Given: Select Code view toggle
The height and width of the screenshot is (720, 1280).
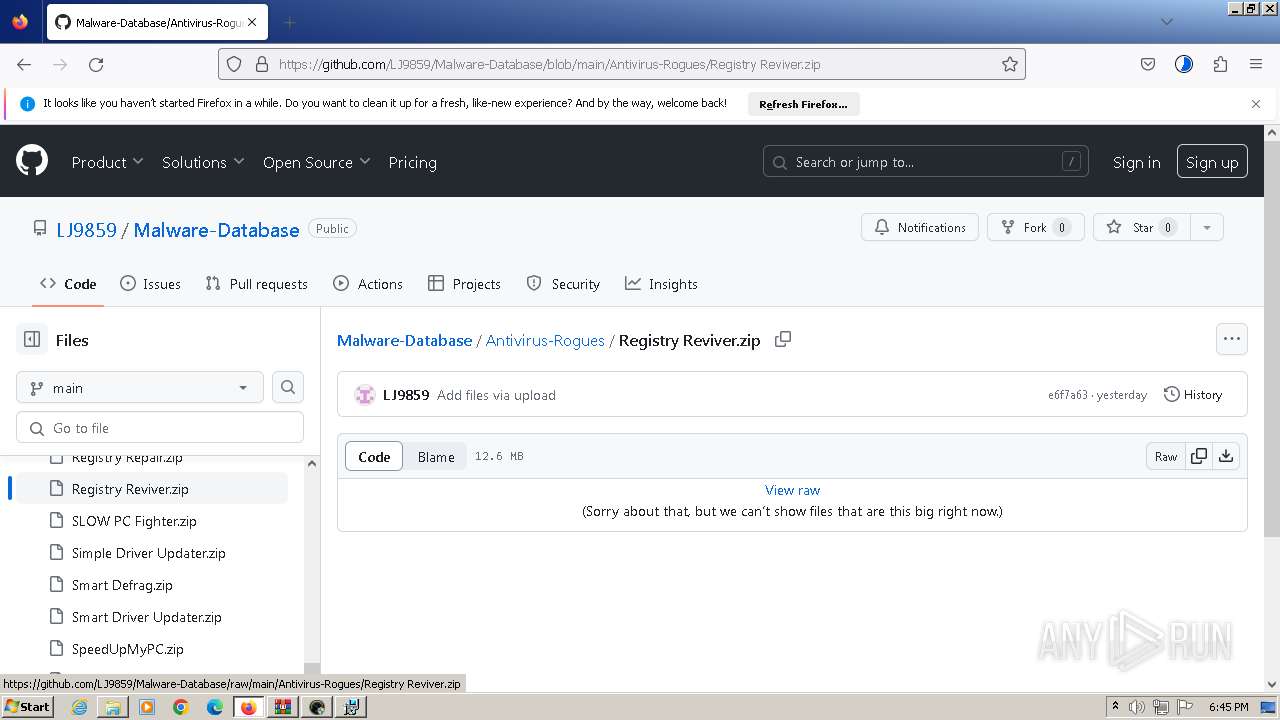Looking at the screenshot, I should pyautogui.click(x=374, y=456).
